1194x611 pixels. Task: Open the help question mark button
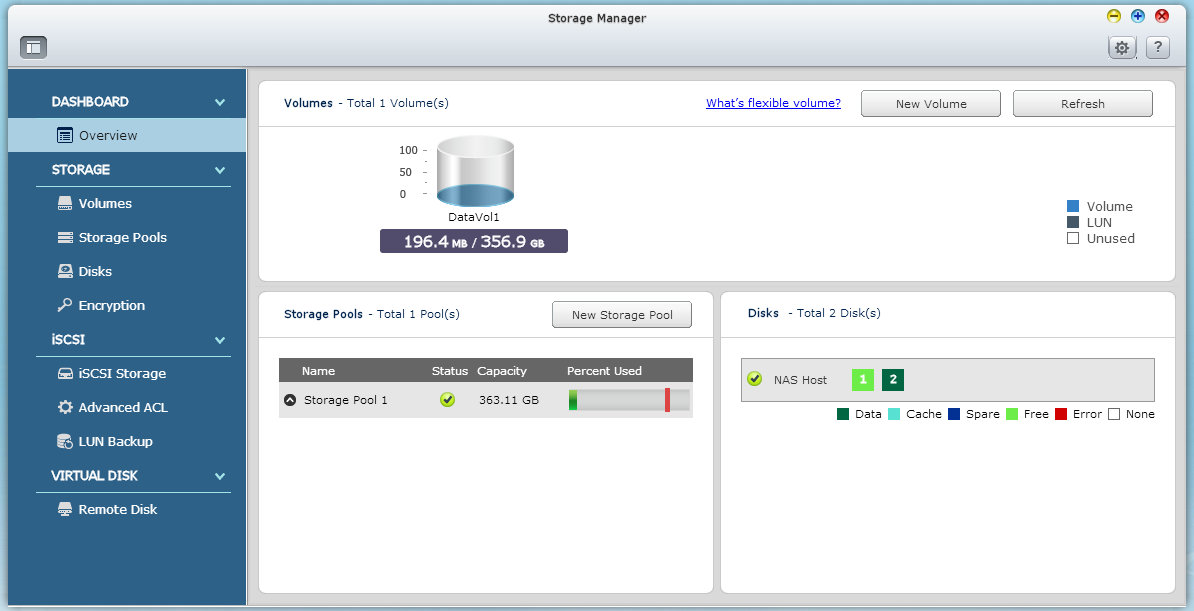click(x=1157, y=47)
